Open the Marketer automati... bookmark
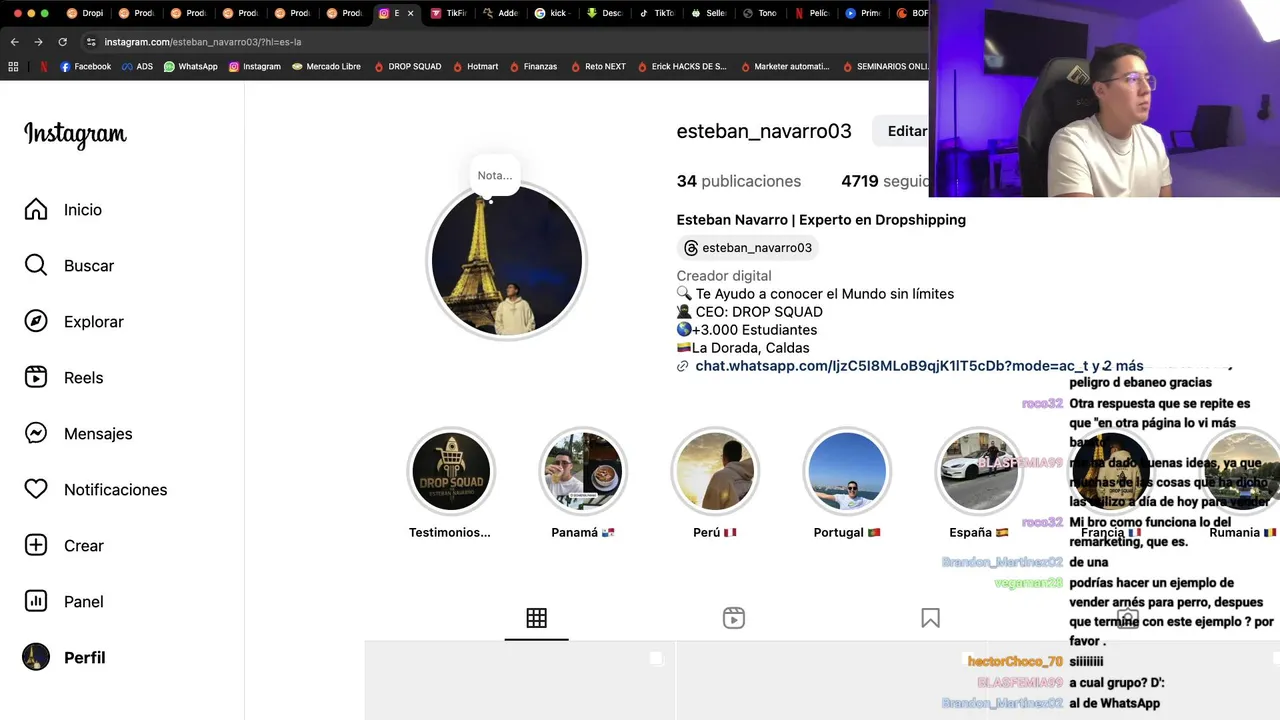The width and height of the screenshot is (1280, 720). click(x=784, y=67)
